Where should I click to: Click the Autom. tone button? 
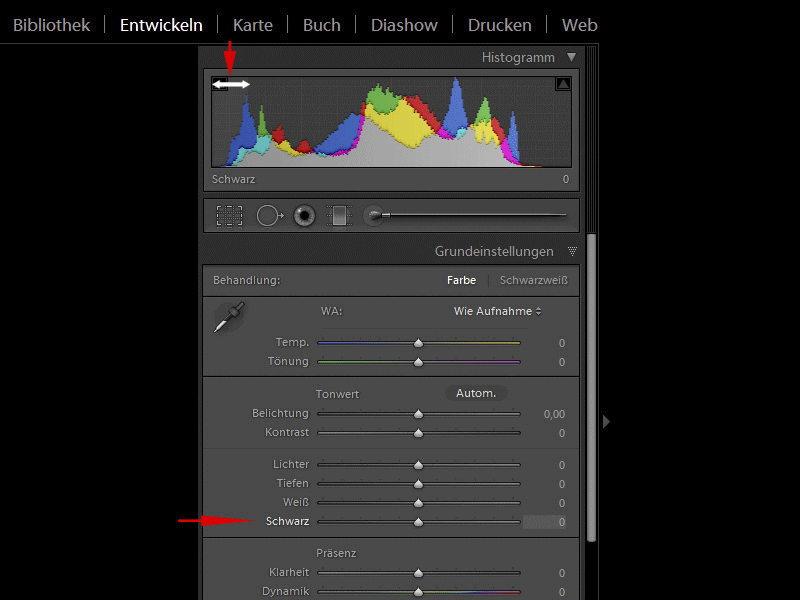pyautogui.click(x=476, y=393)
